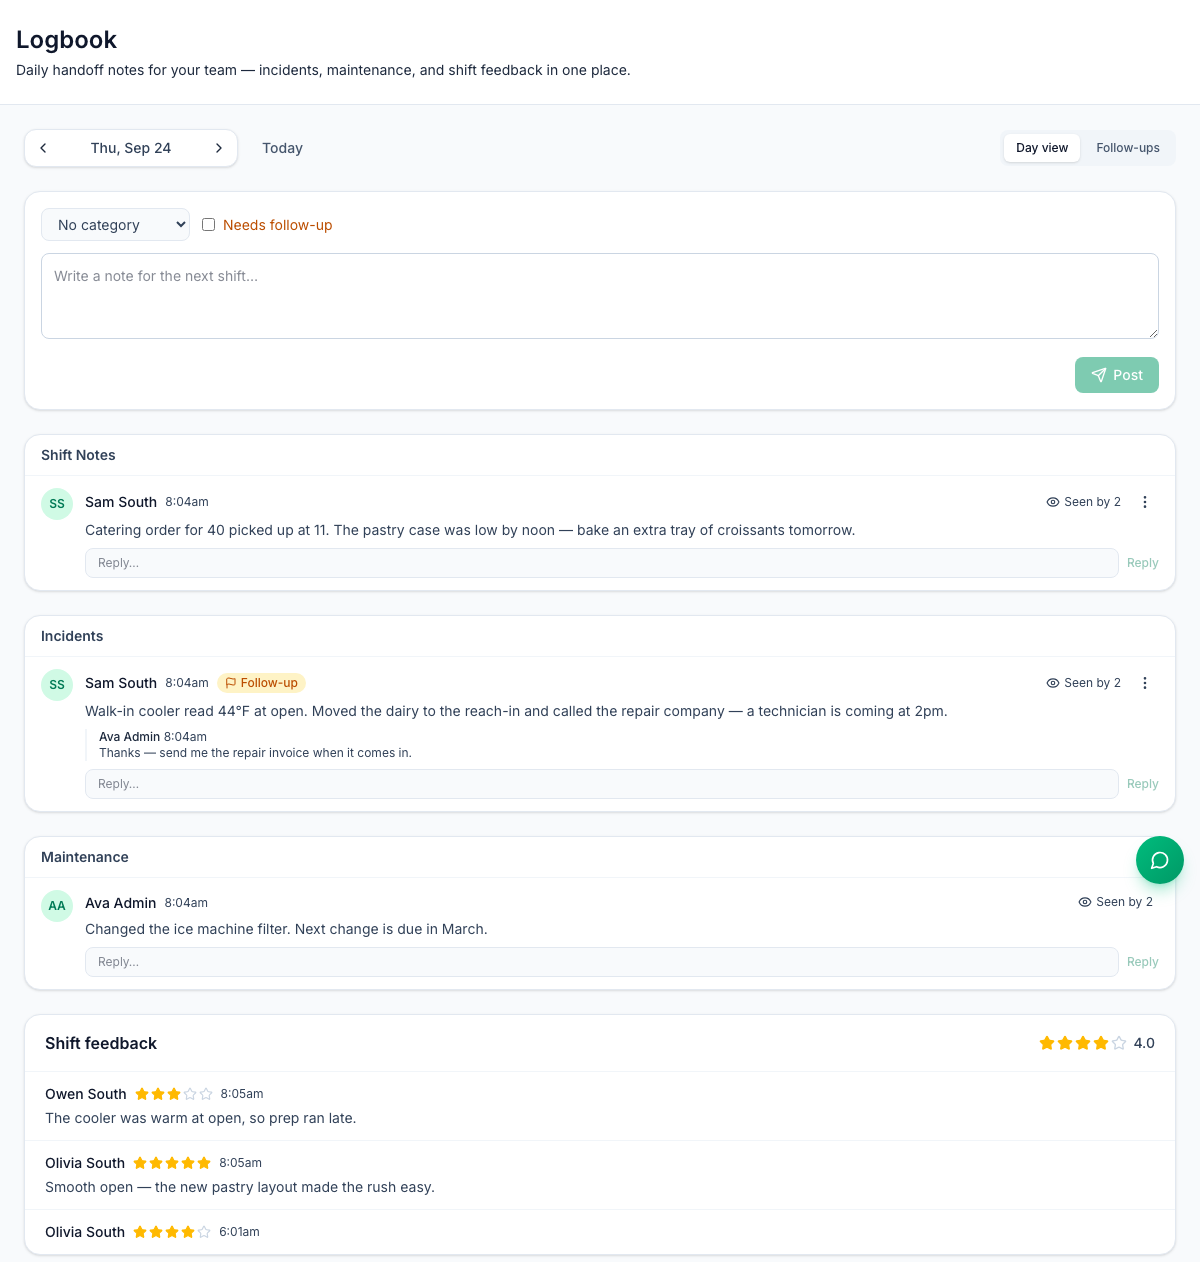Click Owen South's three-star rating
Image resolution: width=1200 pixels, height=1262 pixels.
click(174, 1094)
